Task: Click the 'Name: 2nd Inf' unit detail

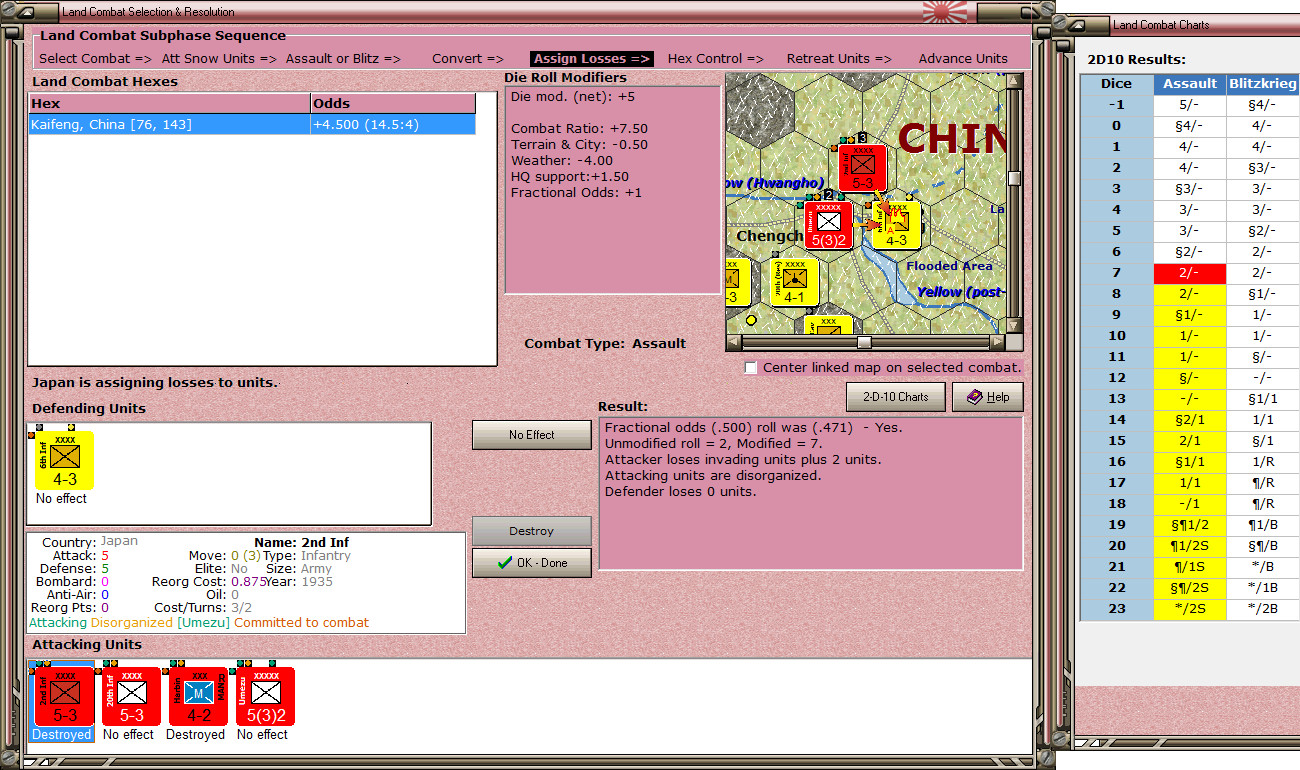Action: point(301,543)
